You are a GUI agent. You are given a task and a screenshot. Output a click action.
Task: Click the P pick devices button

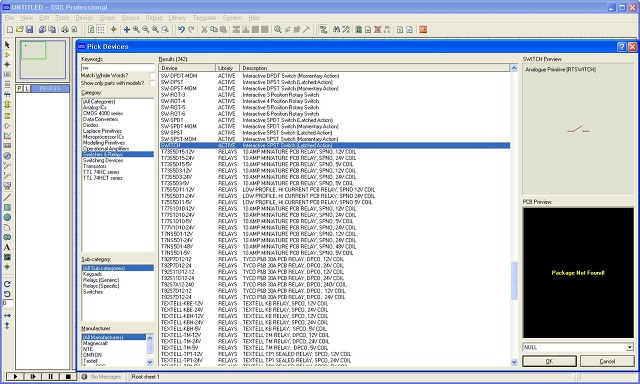pyautogui.click(x=19, y=89)
